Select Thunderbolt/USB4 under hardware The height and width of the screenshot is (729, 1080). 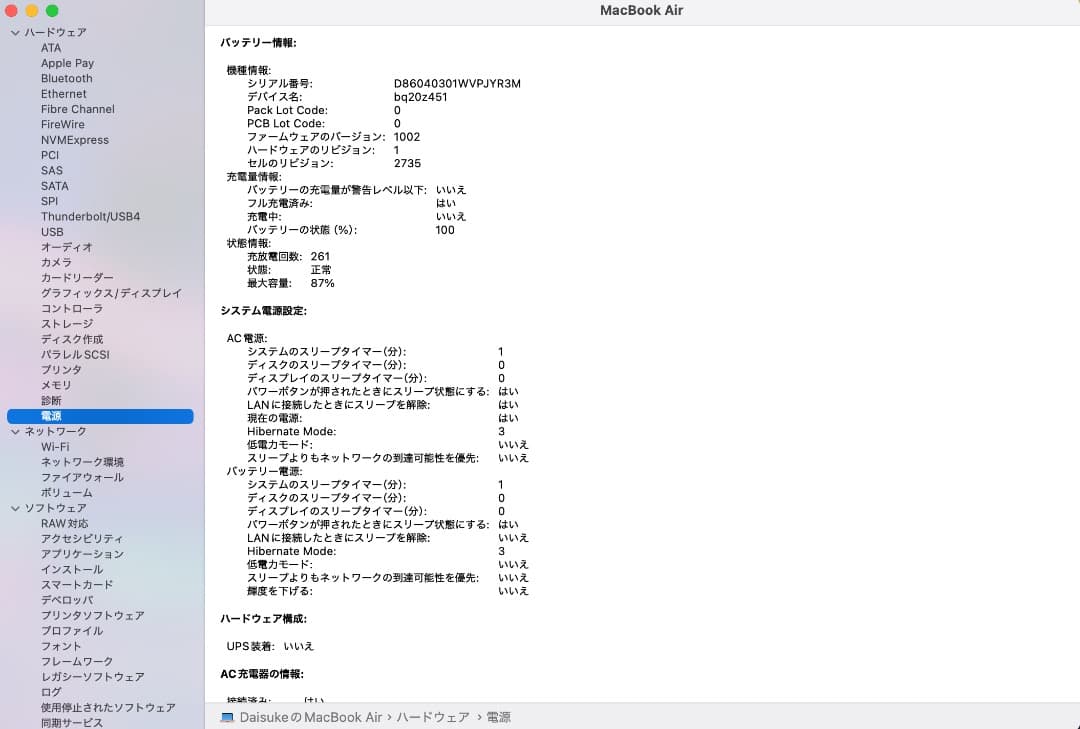[x=92, y=216]
